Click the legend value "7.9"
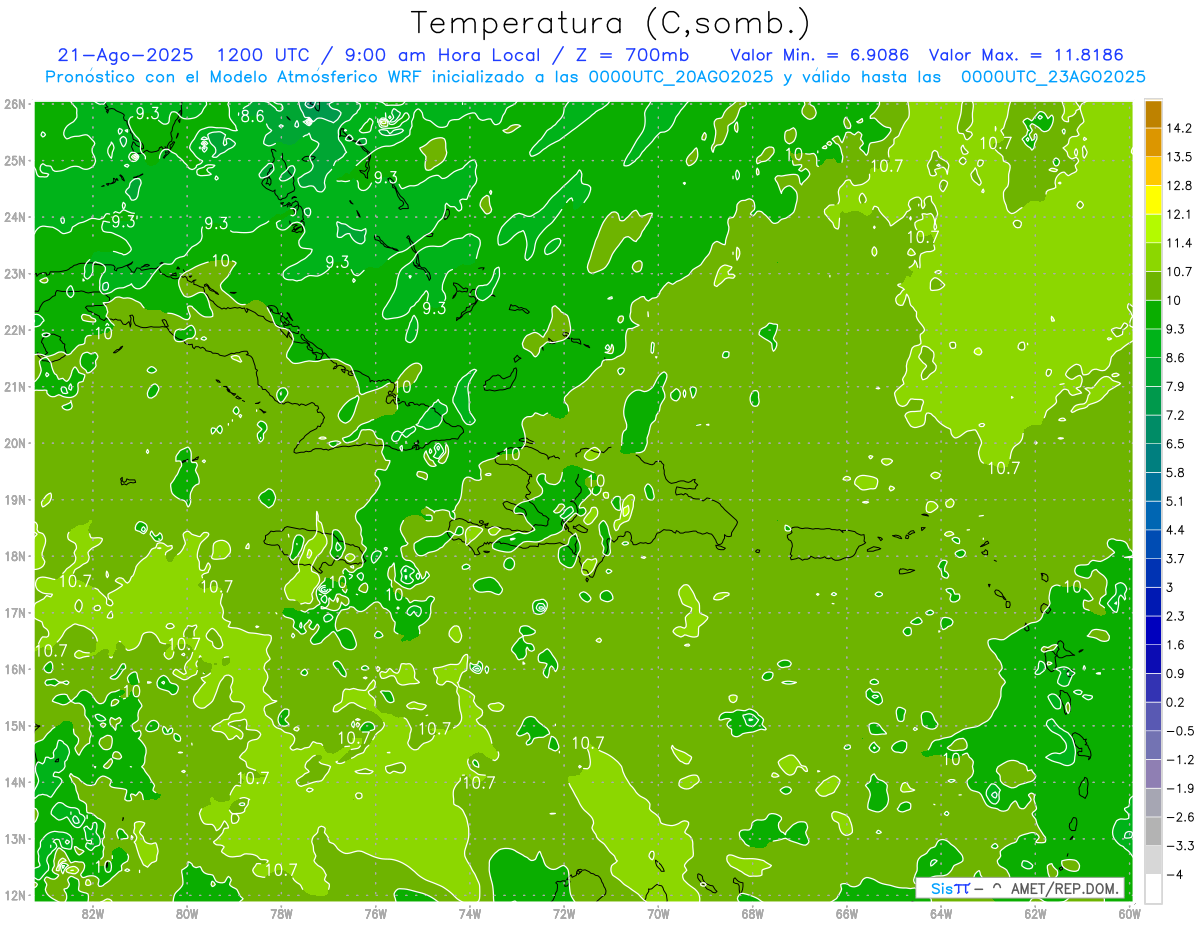Image resolution: width=1200 pixels, height=927 pixels. pos(1176,386)
